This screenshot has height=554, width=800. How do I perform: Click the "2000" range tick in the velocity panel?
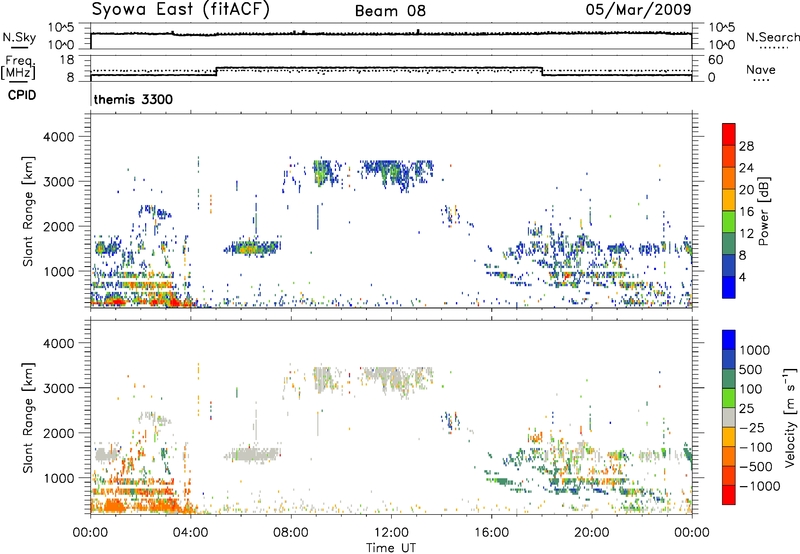tap(58, 433)
